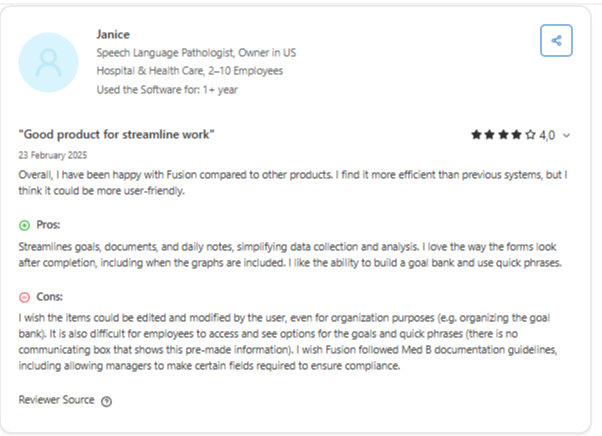Click the empty fifth rating star
602x436 pixels.
click(530, 135)
